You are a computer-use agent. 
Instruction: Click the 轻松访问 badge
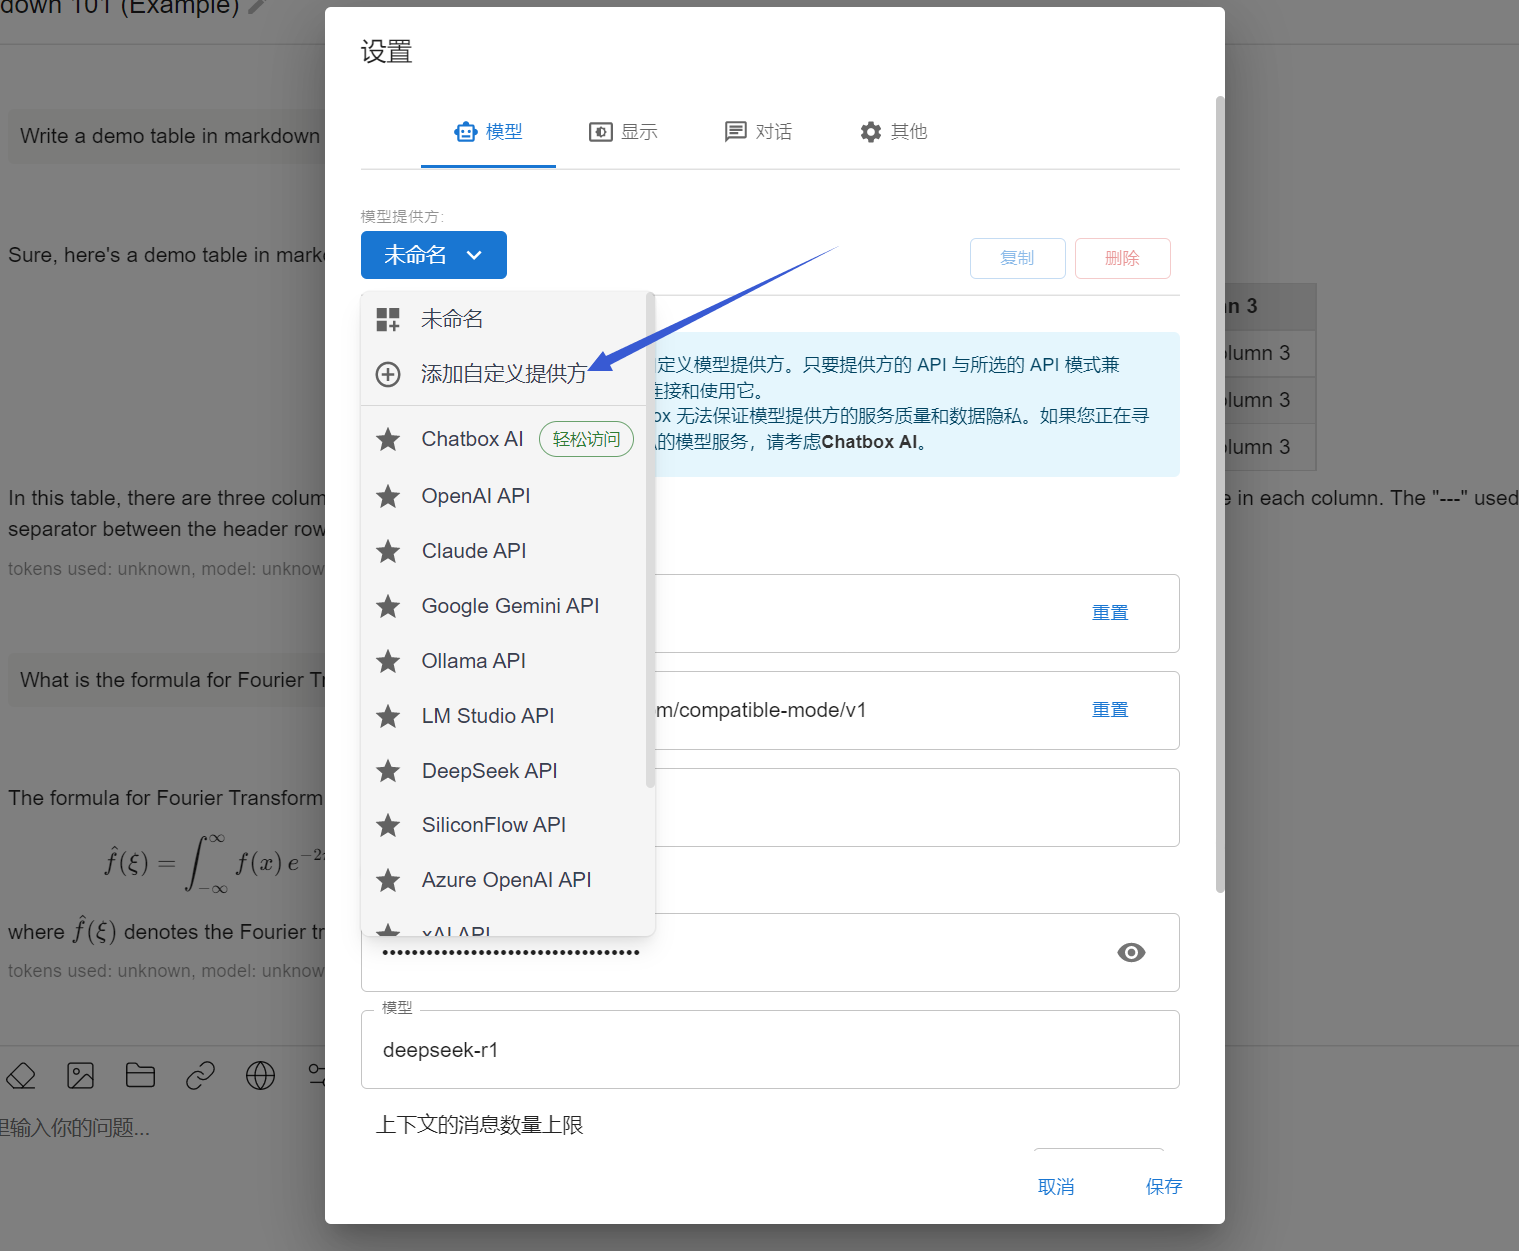tap(586, 439)
